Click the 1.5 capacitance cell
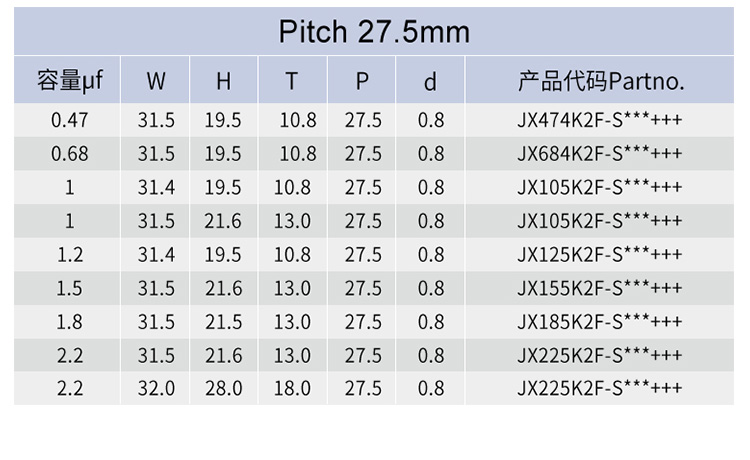The height and width of the screenshot is (460, 750). [x=70, y=289]
